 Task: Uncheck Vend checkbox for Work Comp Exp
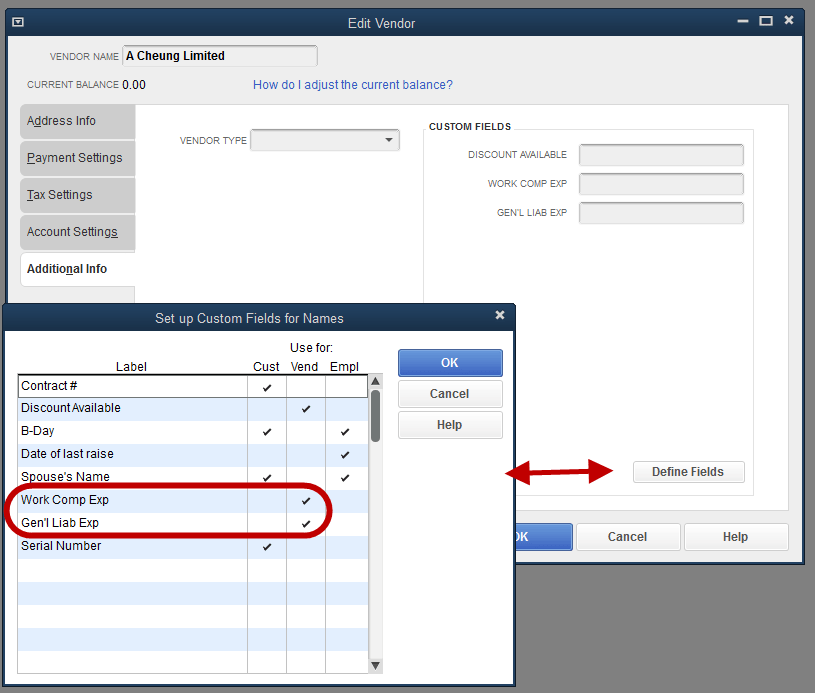(305, 500)
